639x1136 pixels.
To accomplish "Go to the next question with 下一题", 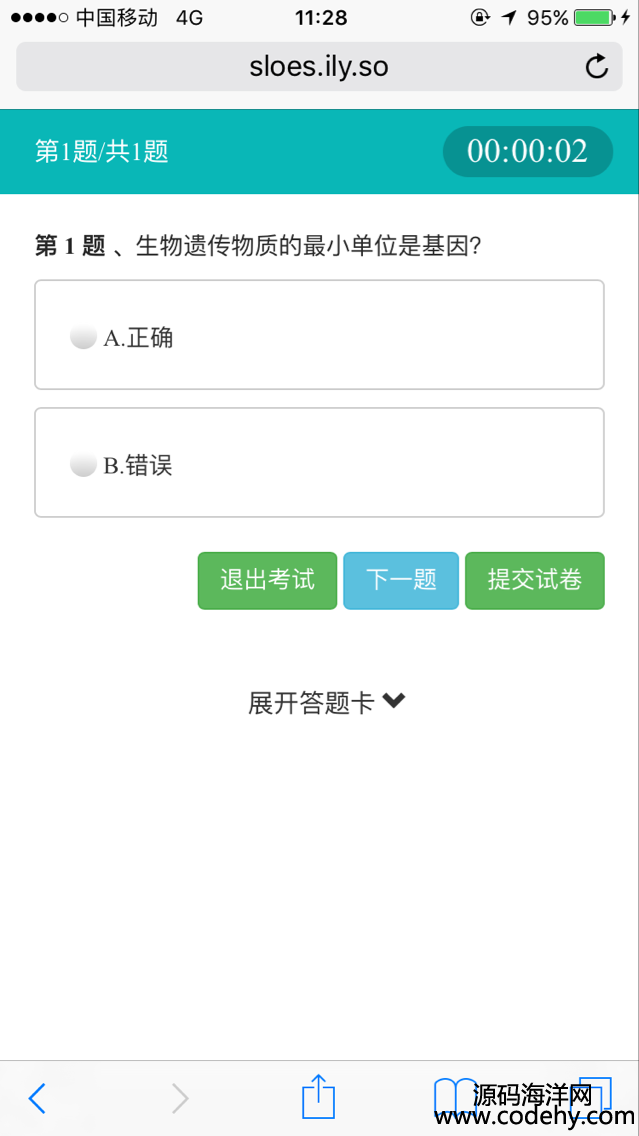I will 401,580.
